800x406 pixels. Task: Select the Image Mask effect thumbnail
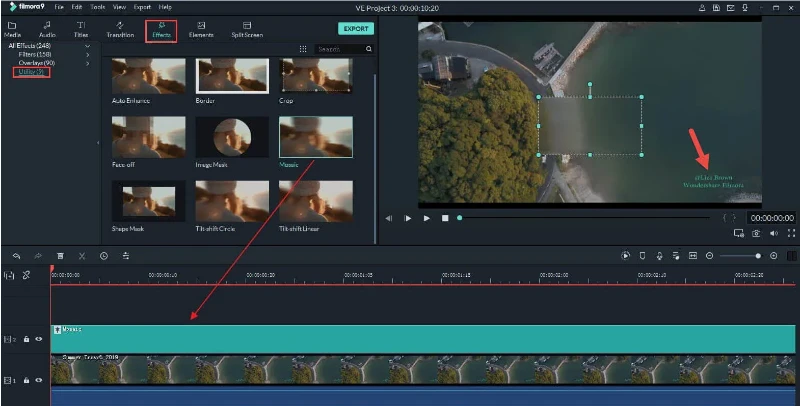point(232,137)
